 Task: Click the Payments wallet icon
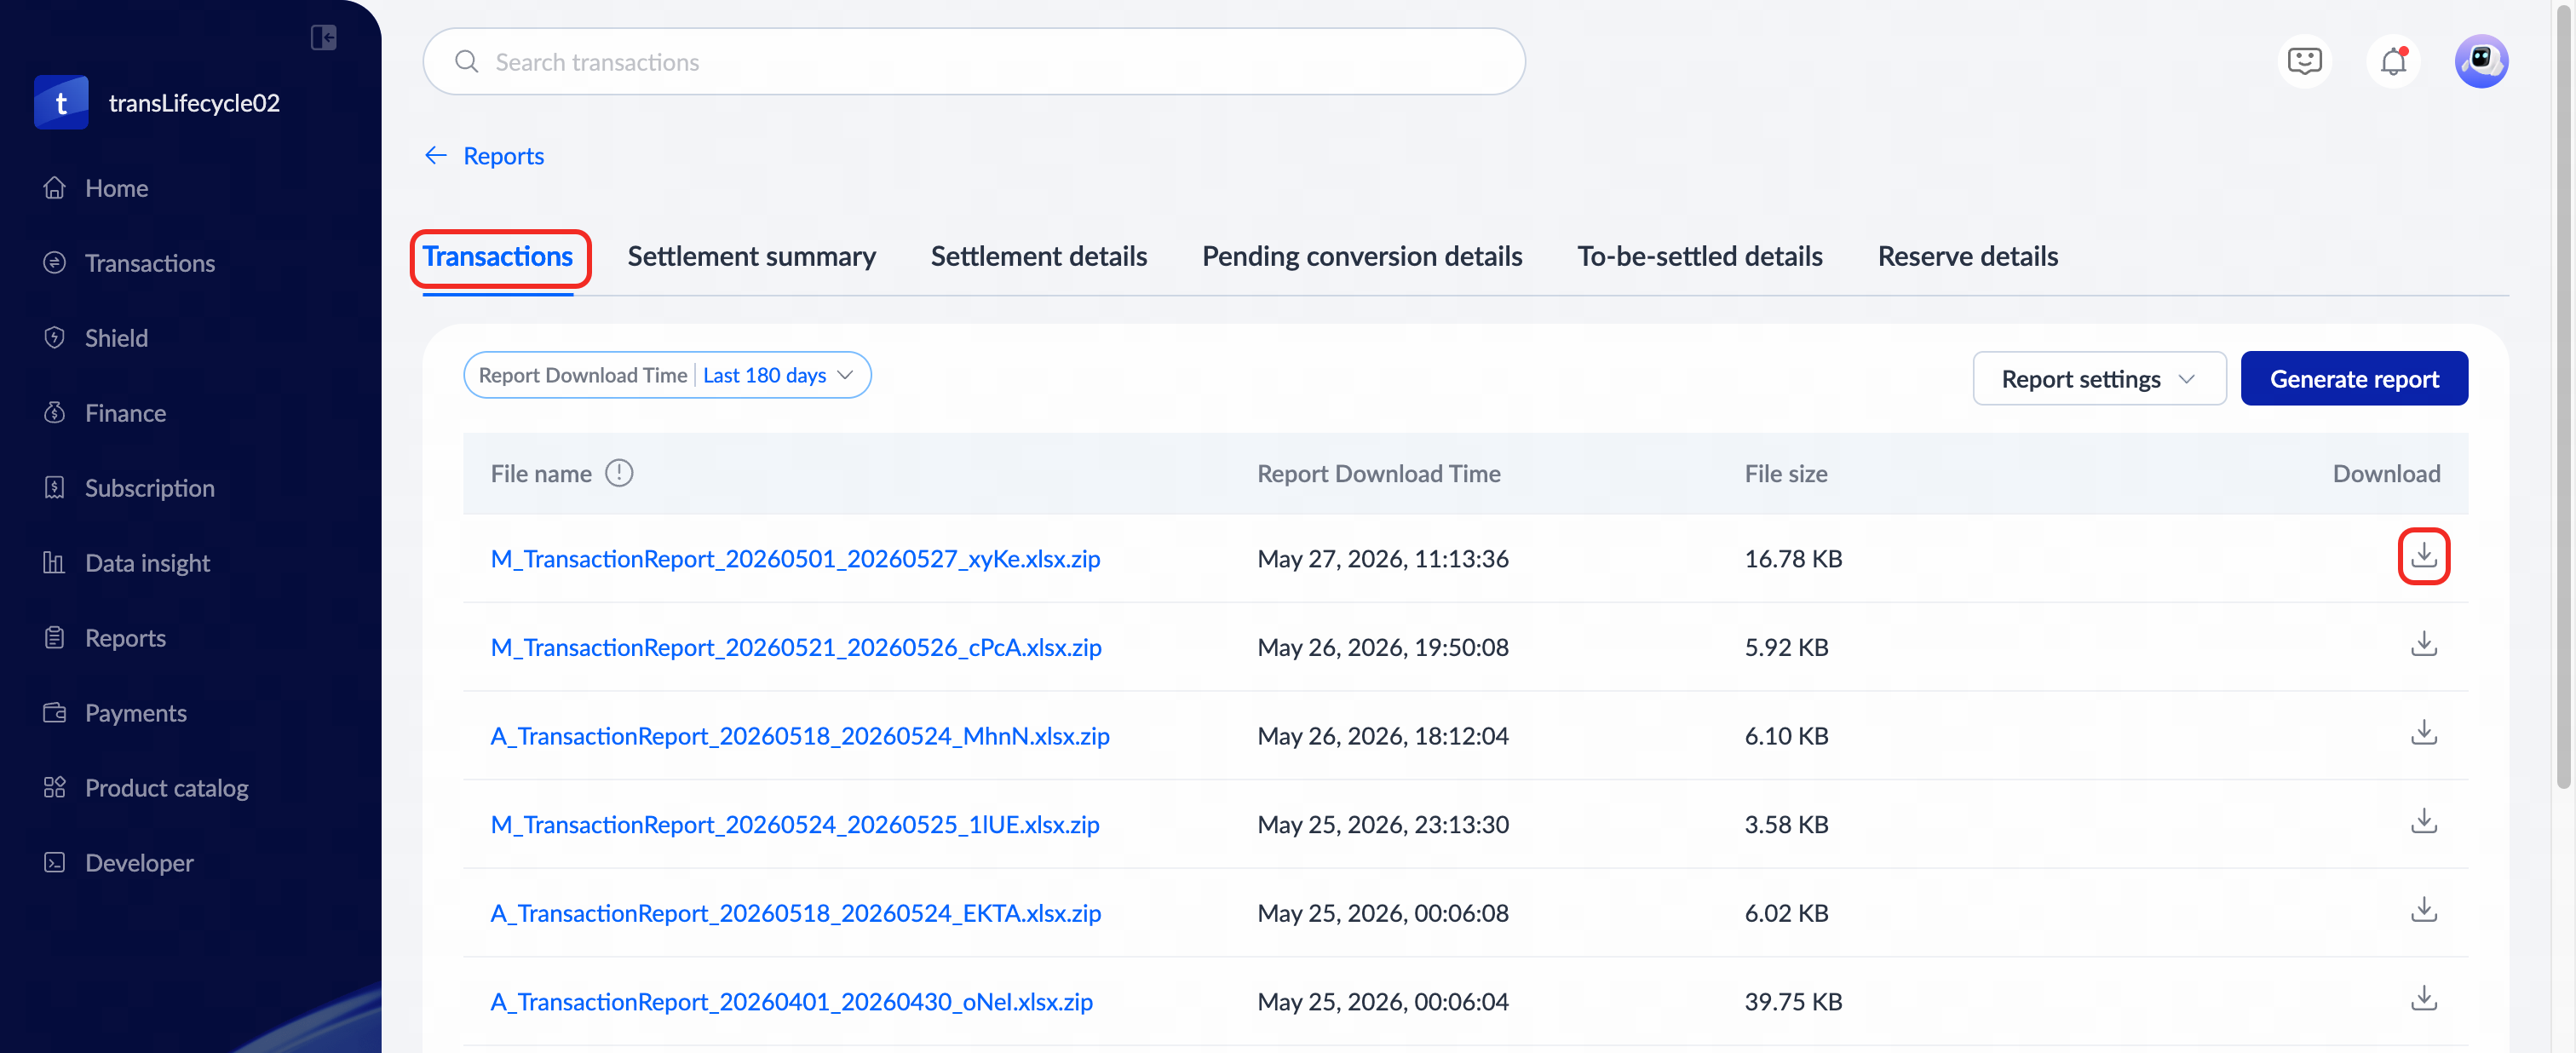(x=55, y=713)
